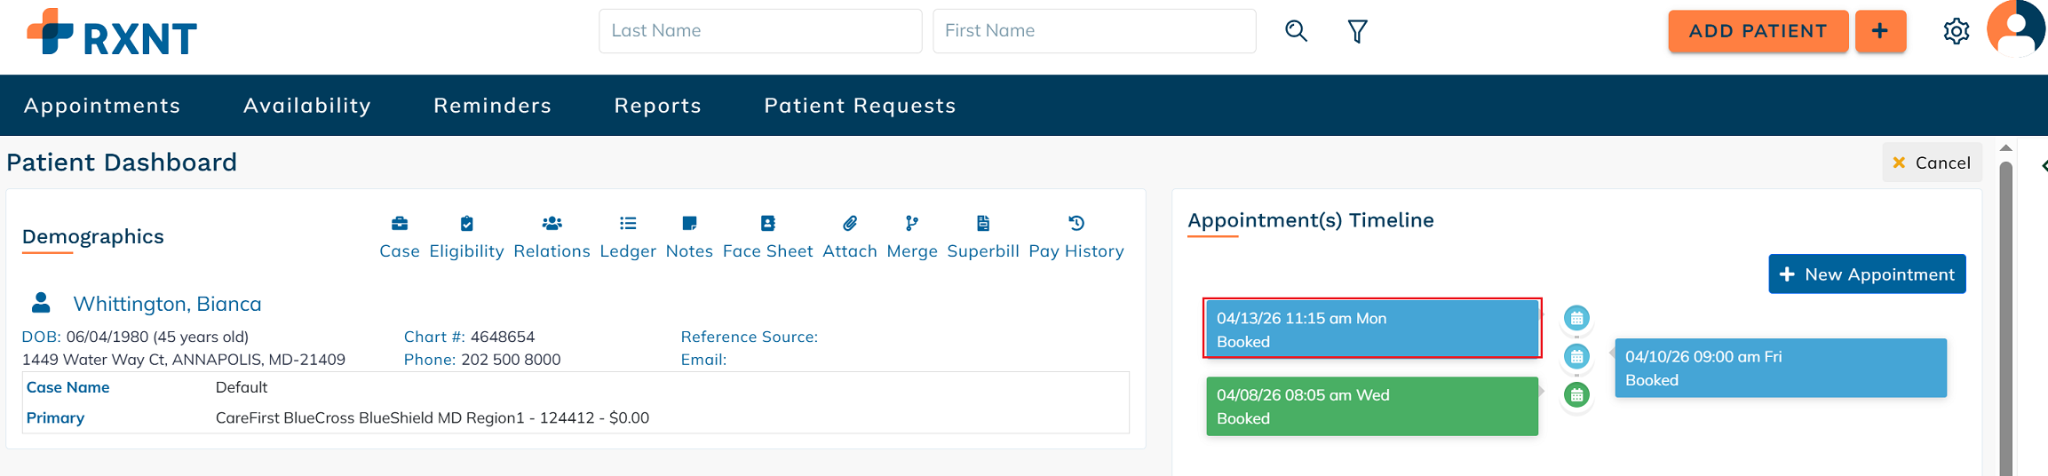Select the 04/10/26 09:00 am appointment
2048x476 pixels.
pyautogui.click(x=1780, y=368)
